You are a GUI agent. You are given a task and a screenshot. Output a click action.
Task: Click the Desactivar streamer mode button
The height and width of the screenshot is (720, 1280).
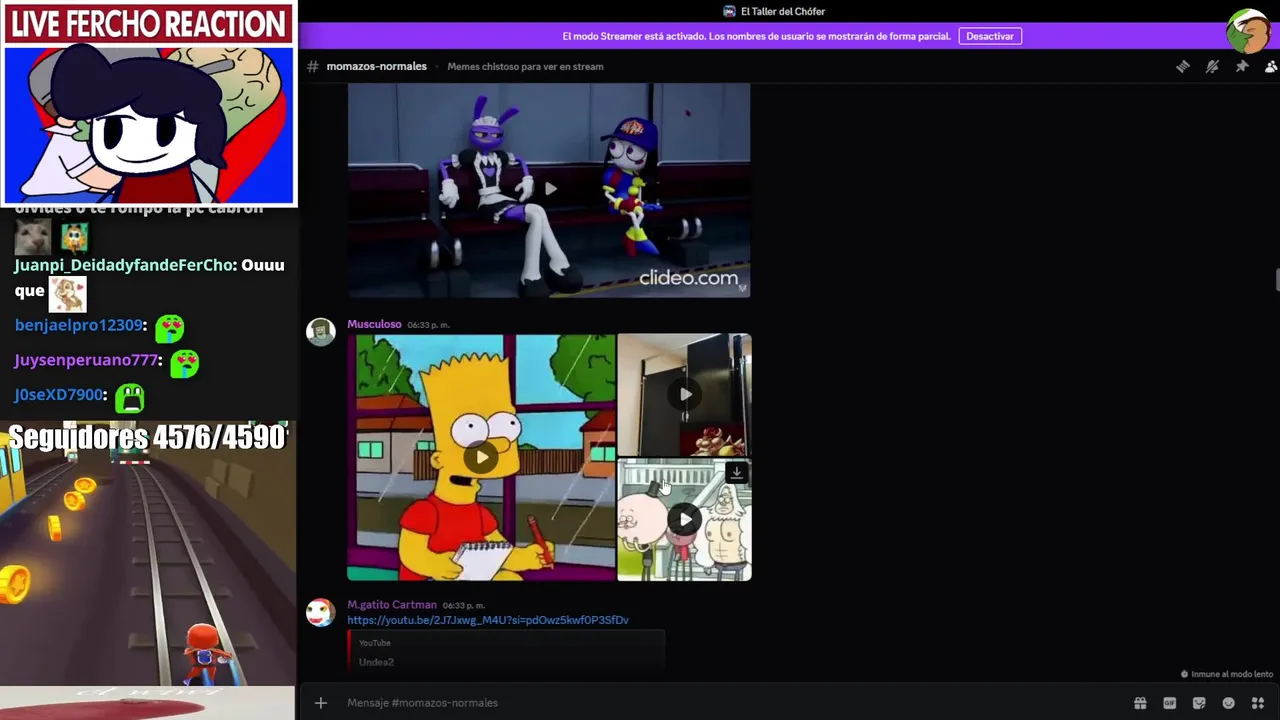(990, 36)
